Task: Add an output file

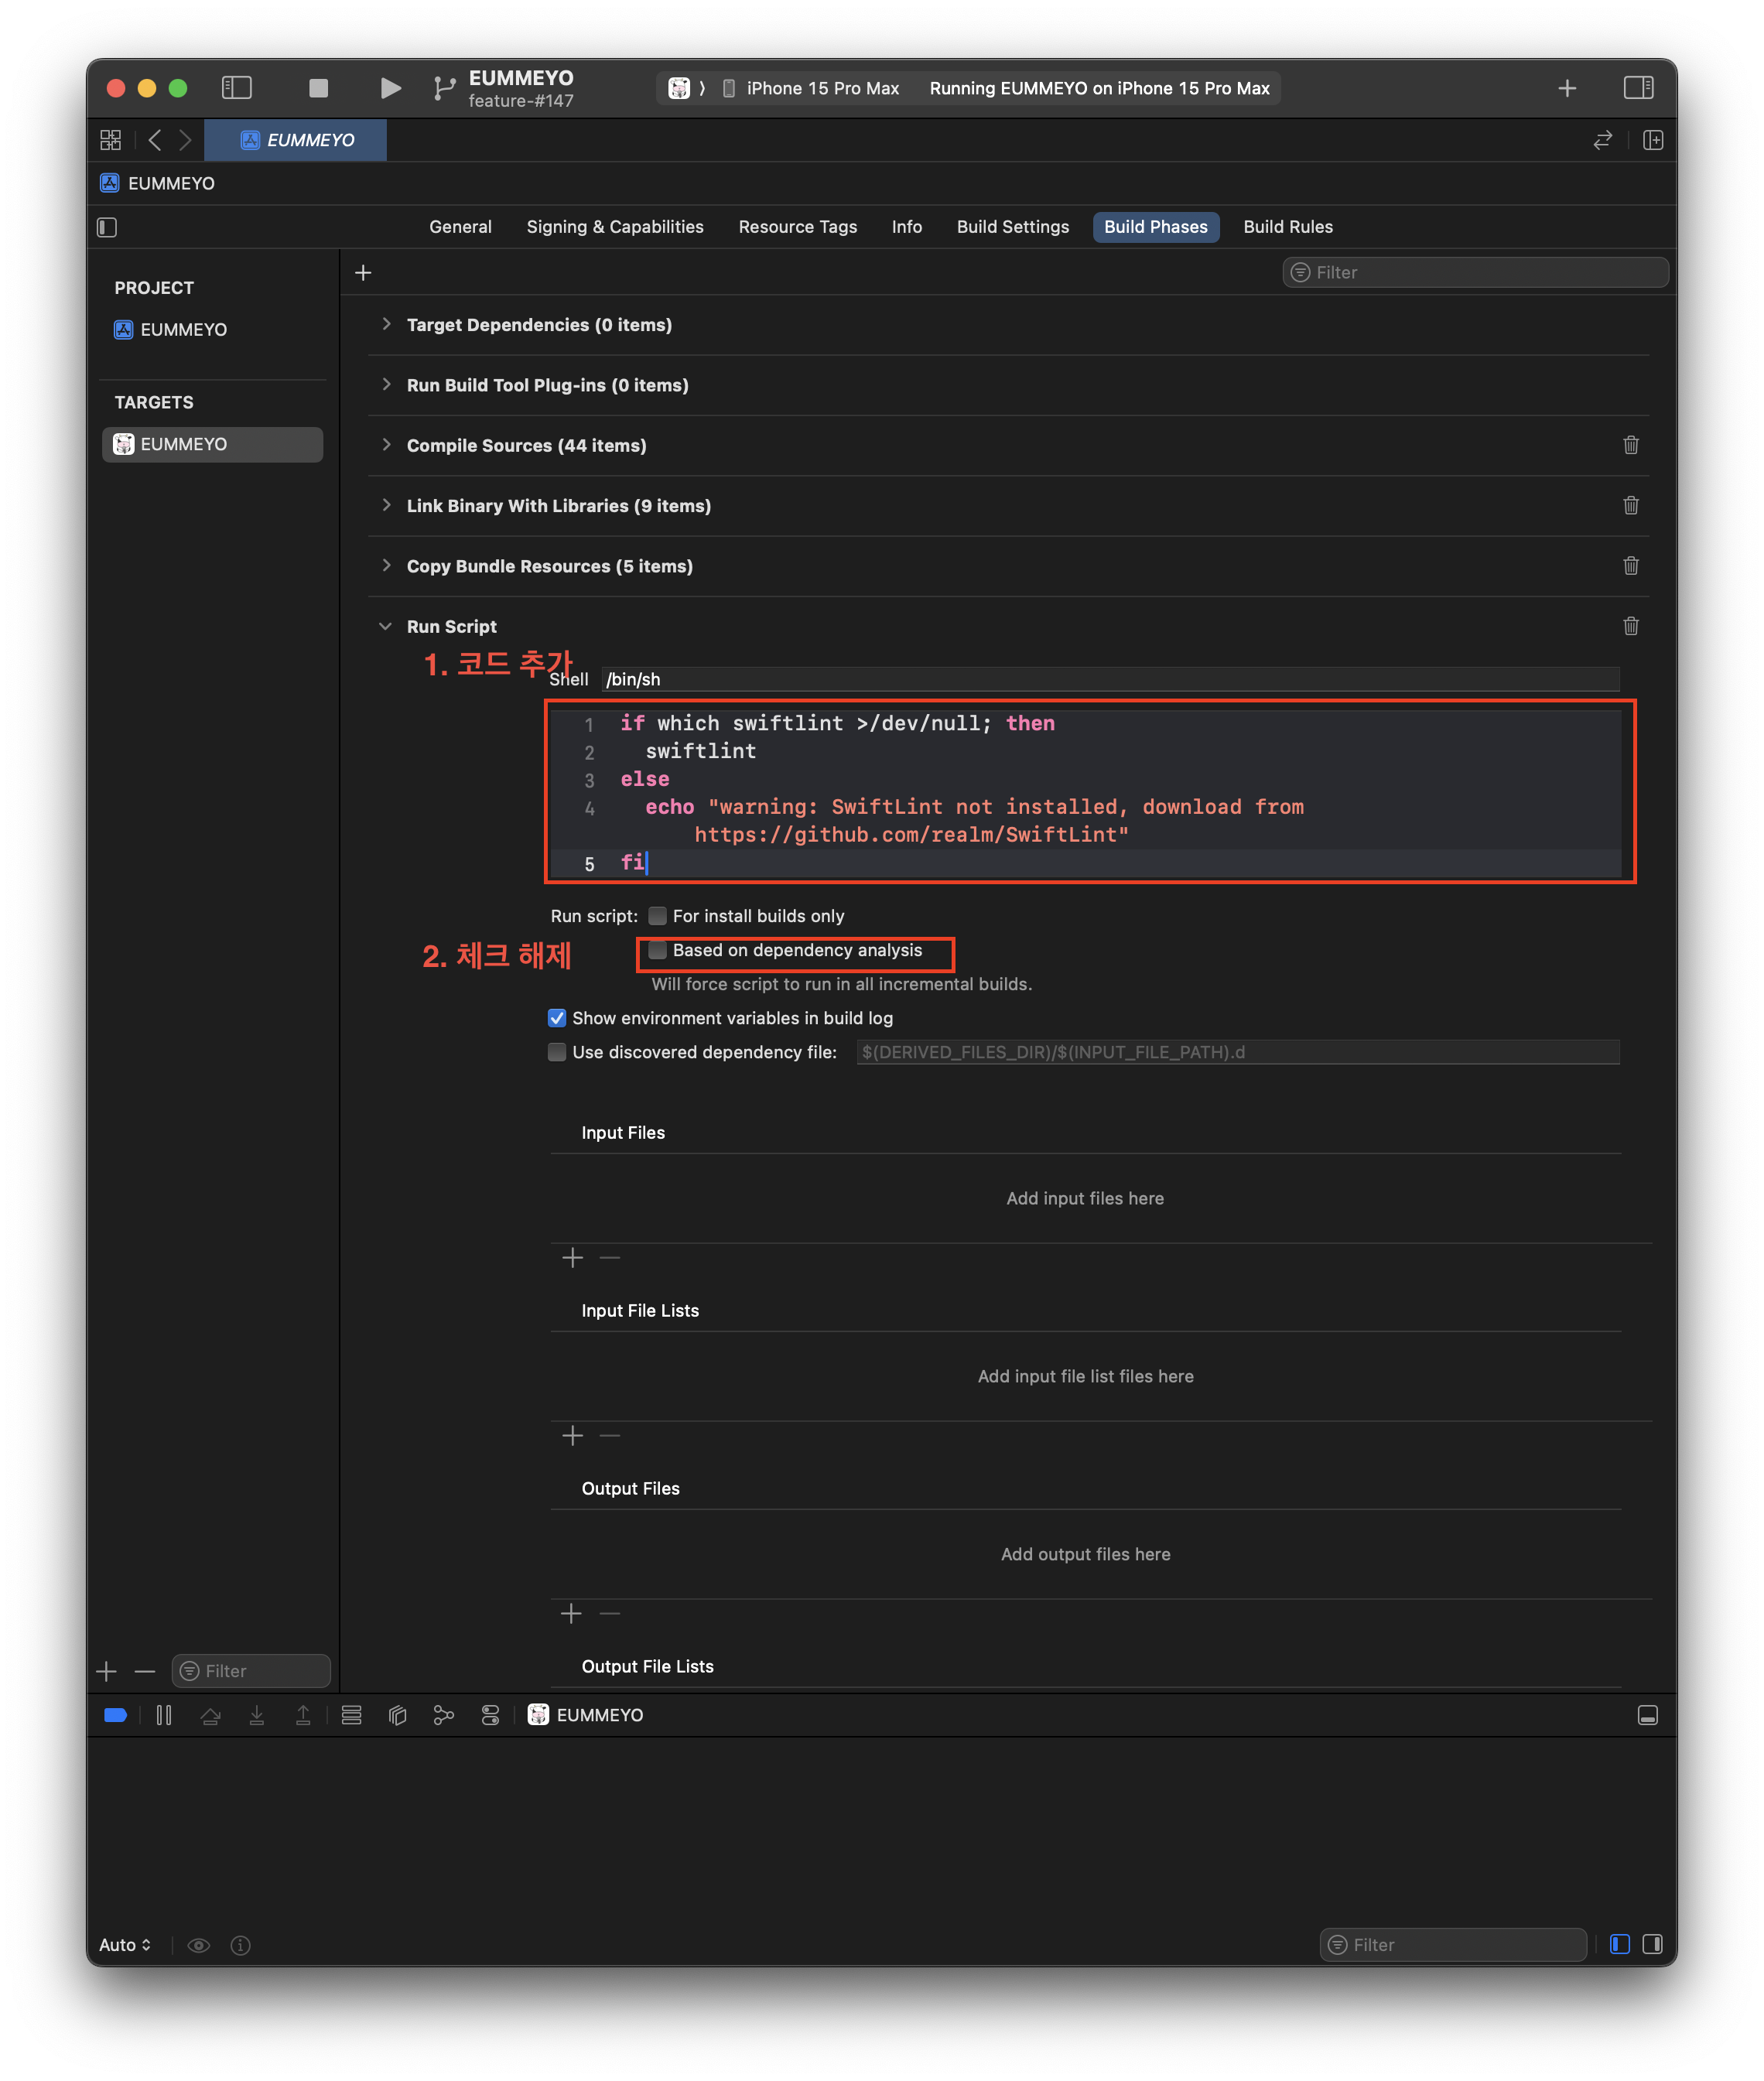Action: (x=571, y=1612)
